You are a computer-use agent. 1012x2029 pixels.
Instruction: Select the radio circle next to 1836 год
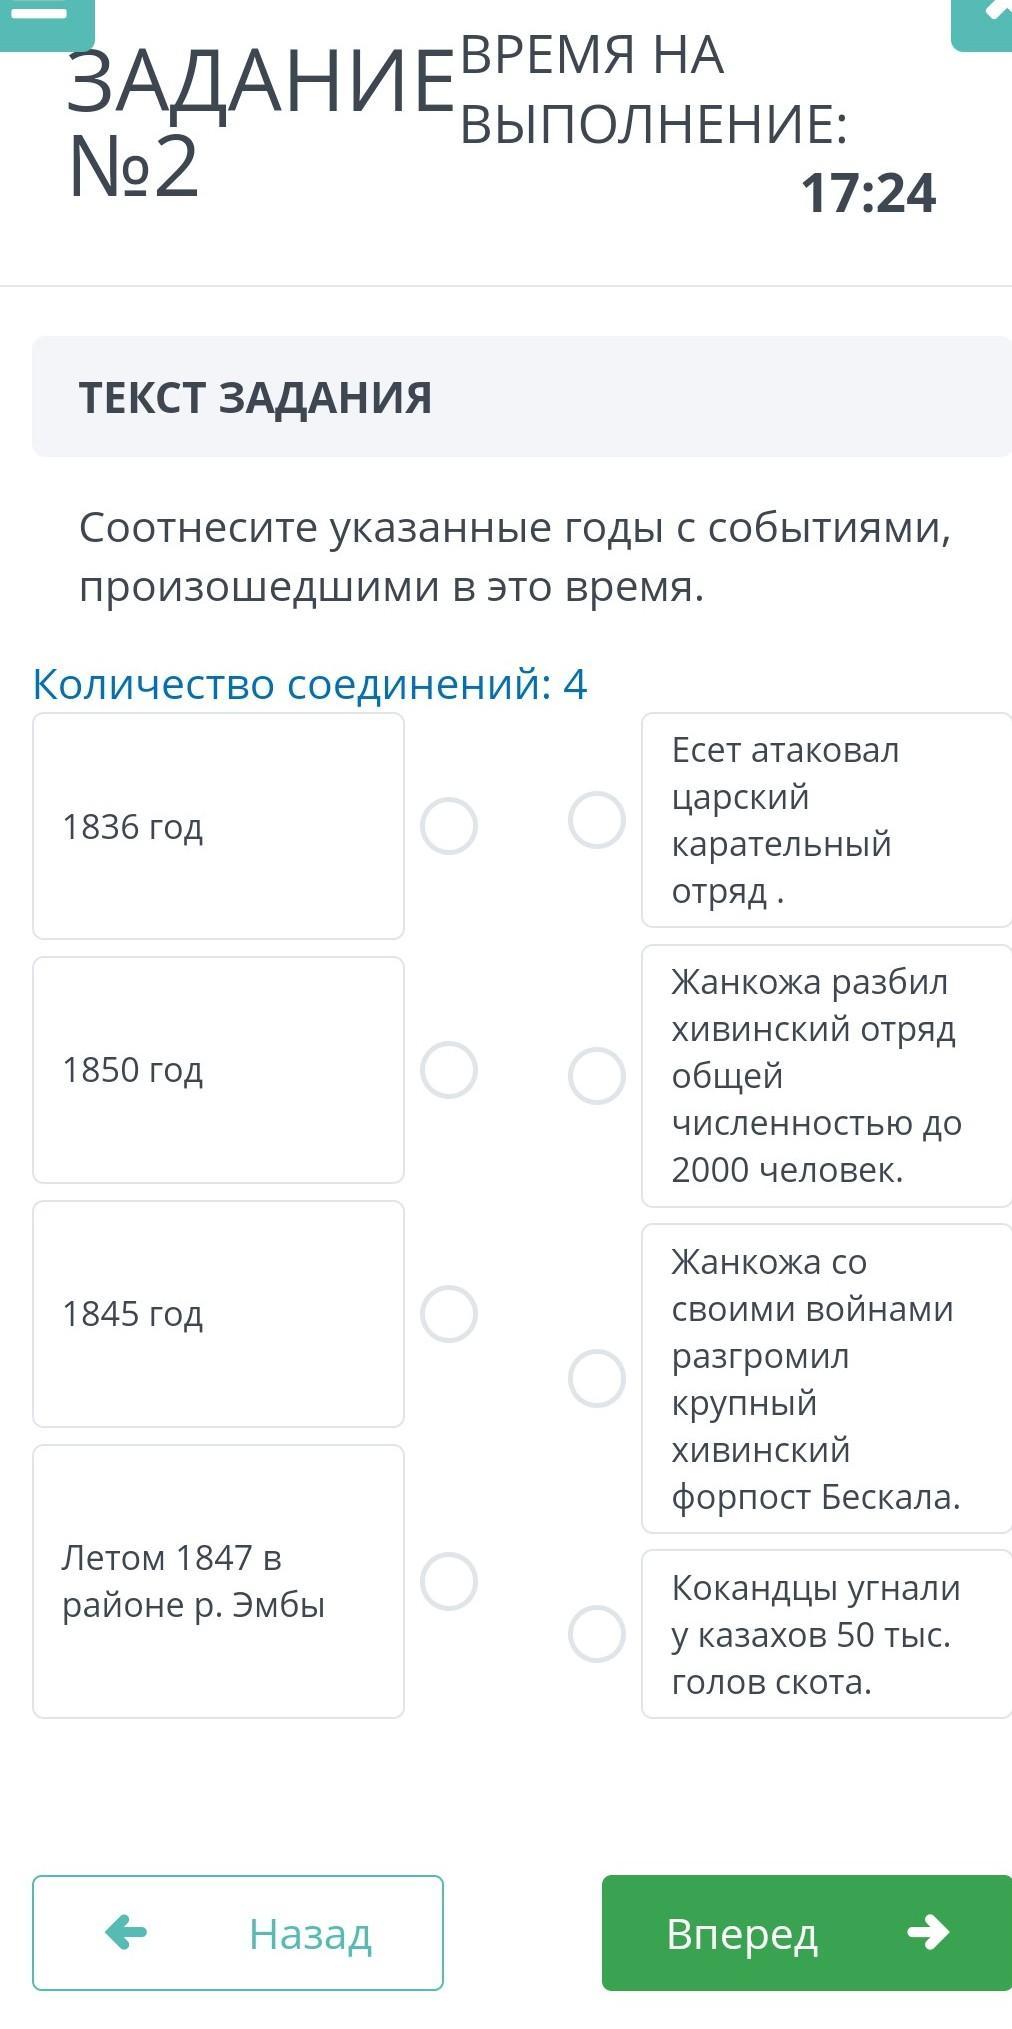click(x=448, y=826)
